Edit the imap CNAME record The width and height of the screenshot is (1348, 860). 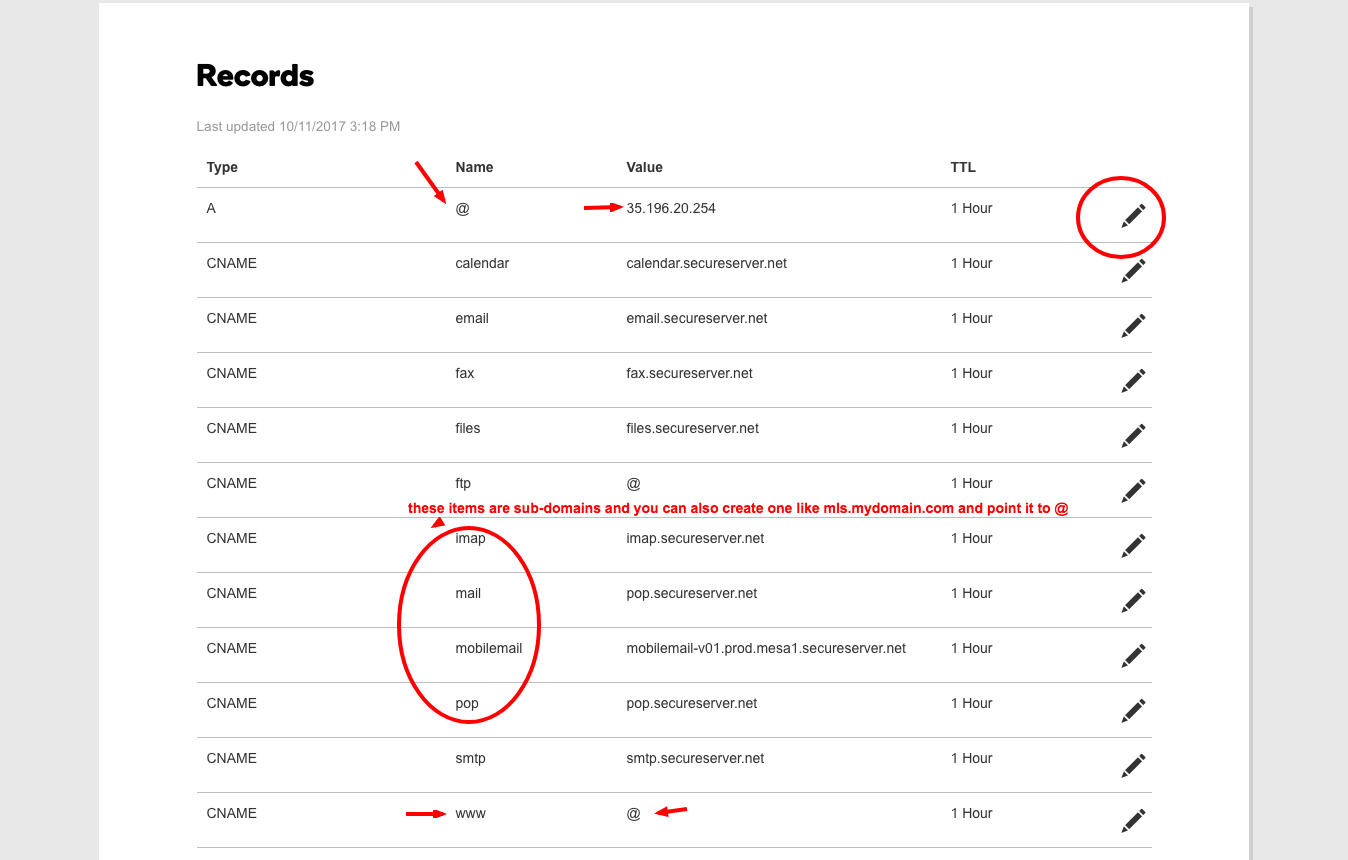1133,546
